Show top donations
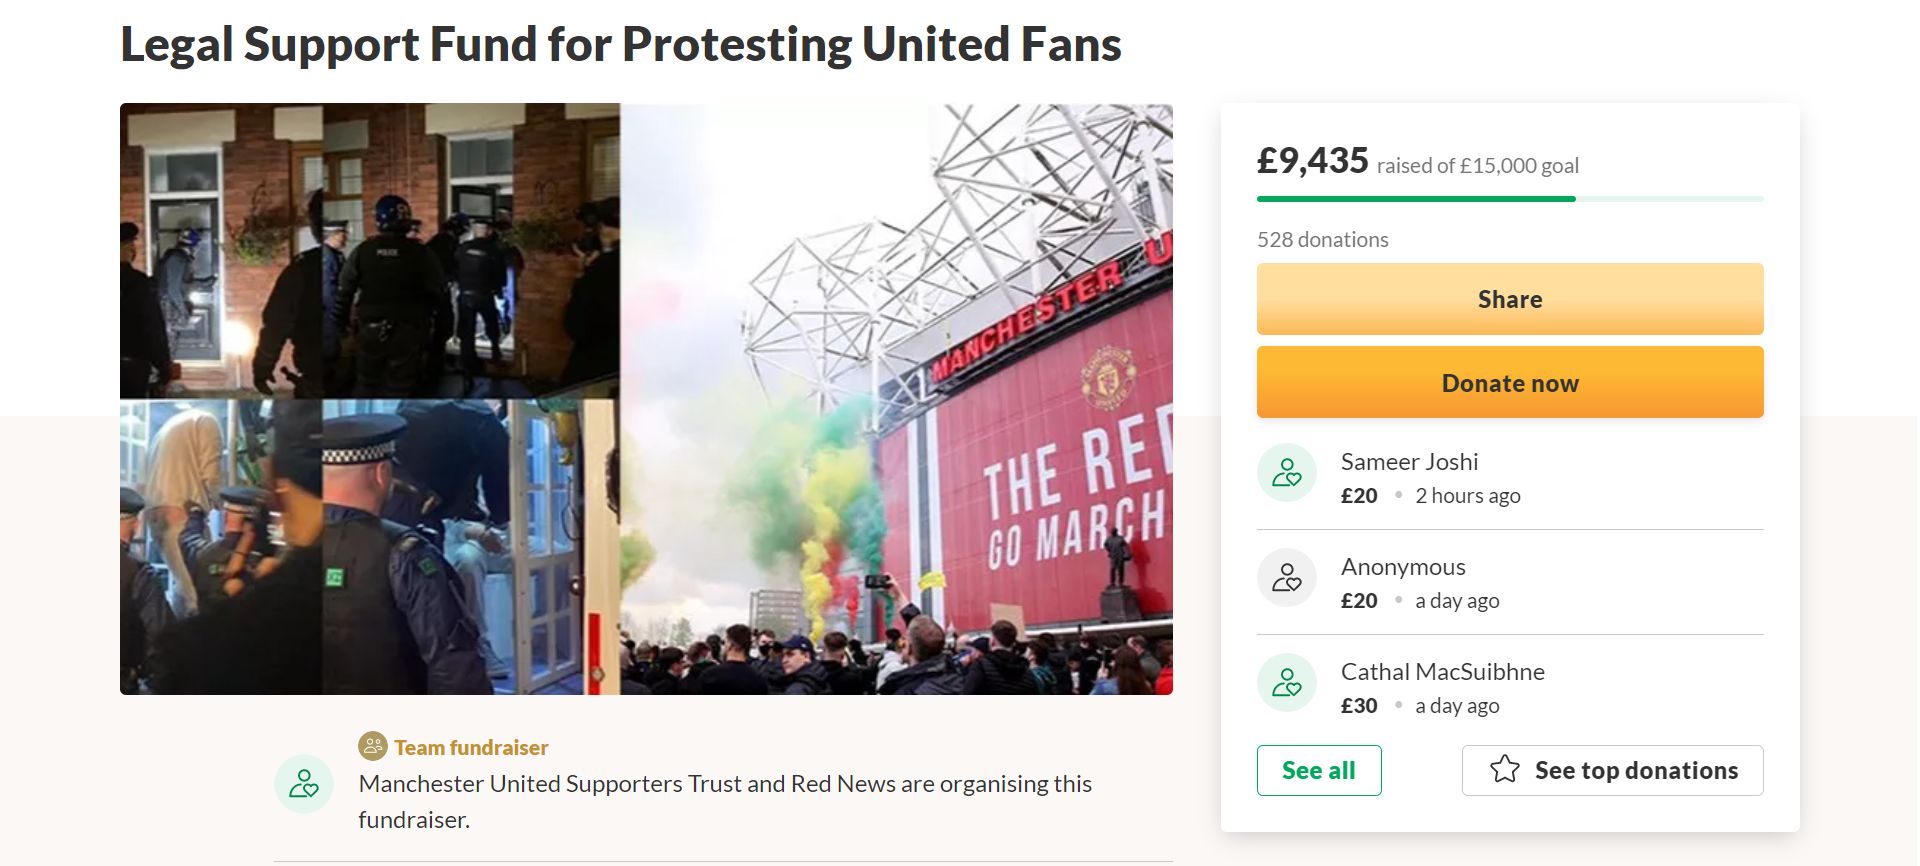The image size is (1920, 866). tap(1635, 770)
